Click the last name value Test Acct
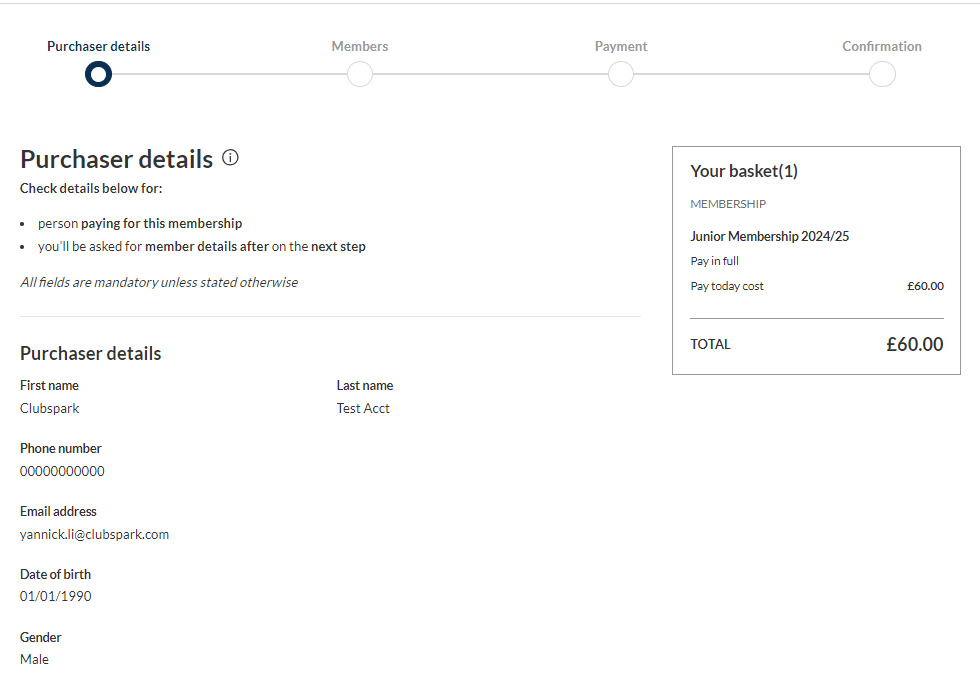The height and width of the screenshot is (693, 980). 363,408
